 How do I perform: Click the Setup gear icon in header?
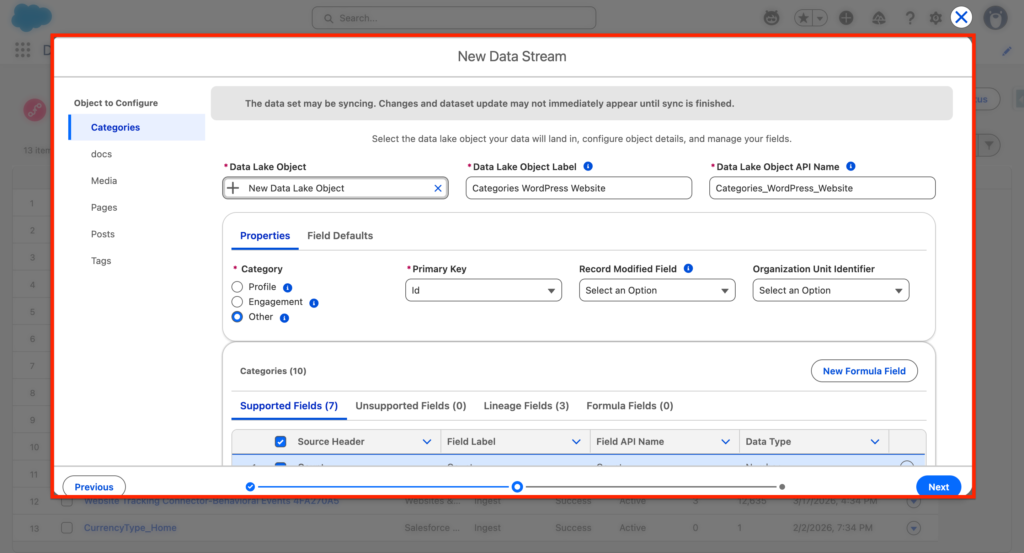tap(936, 18)
